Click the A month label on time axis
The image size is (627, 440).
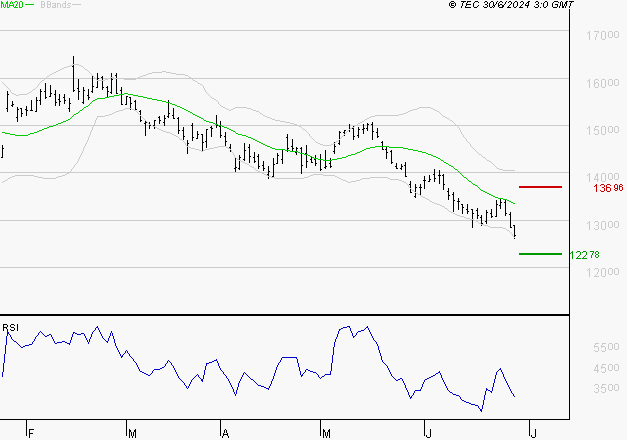point(225,434)
